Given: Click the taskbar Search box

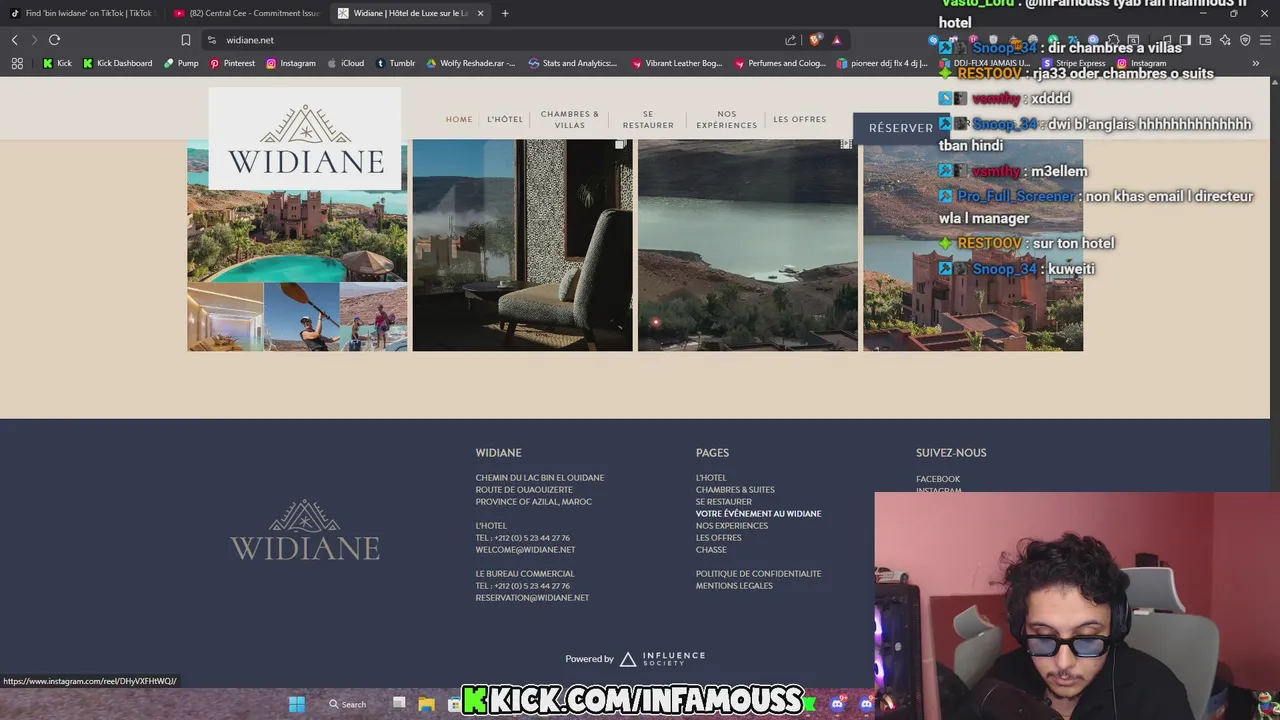Looking at the screenshot, I should click(347, 704).
